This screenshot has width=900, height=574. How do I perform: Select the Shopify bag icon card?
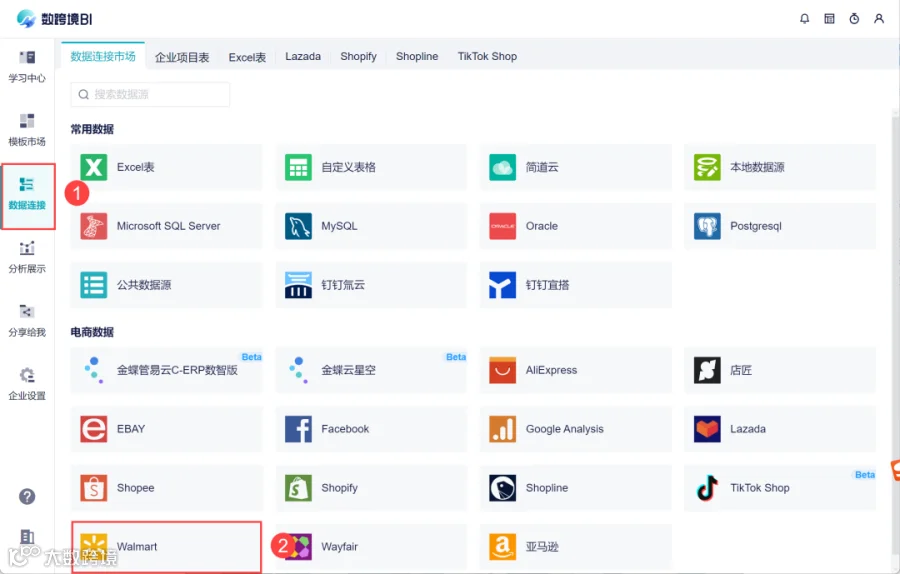[371, 488]
